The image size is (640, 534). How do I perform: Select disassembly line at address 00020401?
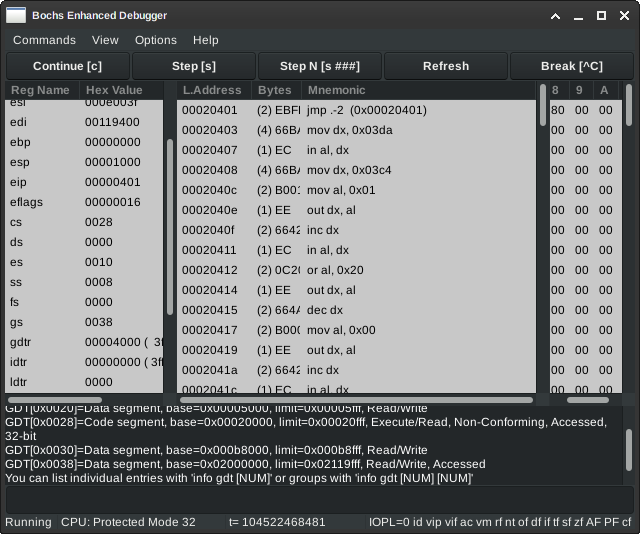coord(356,110)
